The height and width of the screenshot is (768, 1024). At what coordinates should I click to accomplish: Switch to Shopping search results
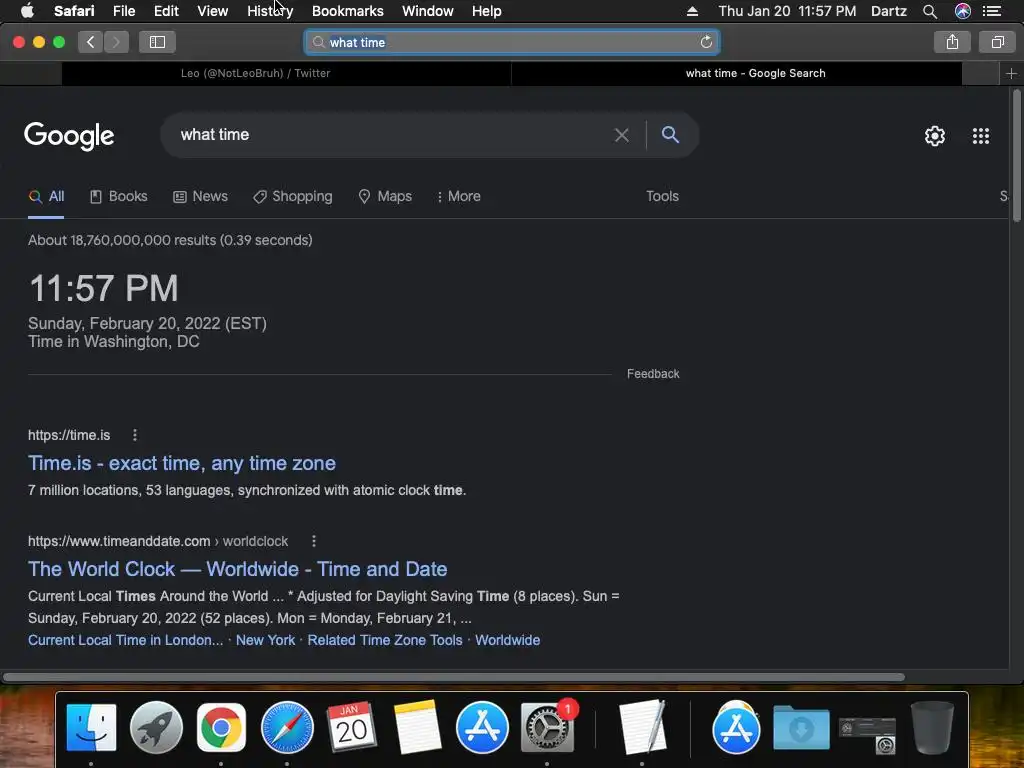click(x=293, y=196)
